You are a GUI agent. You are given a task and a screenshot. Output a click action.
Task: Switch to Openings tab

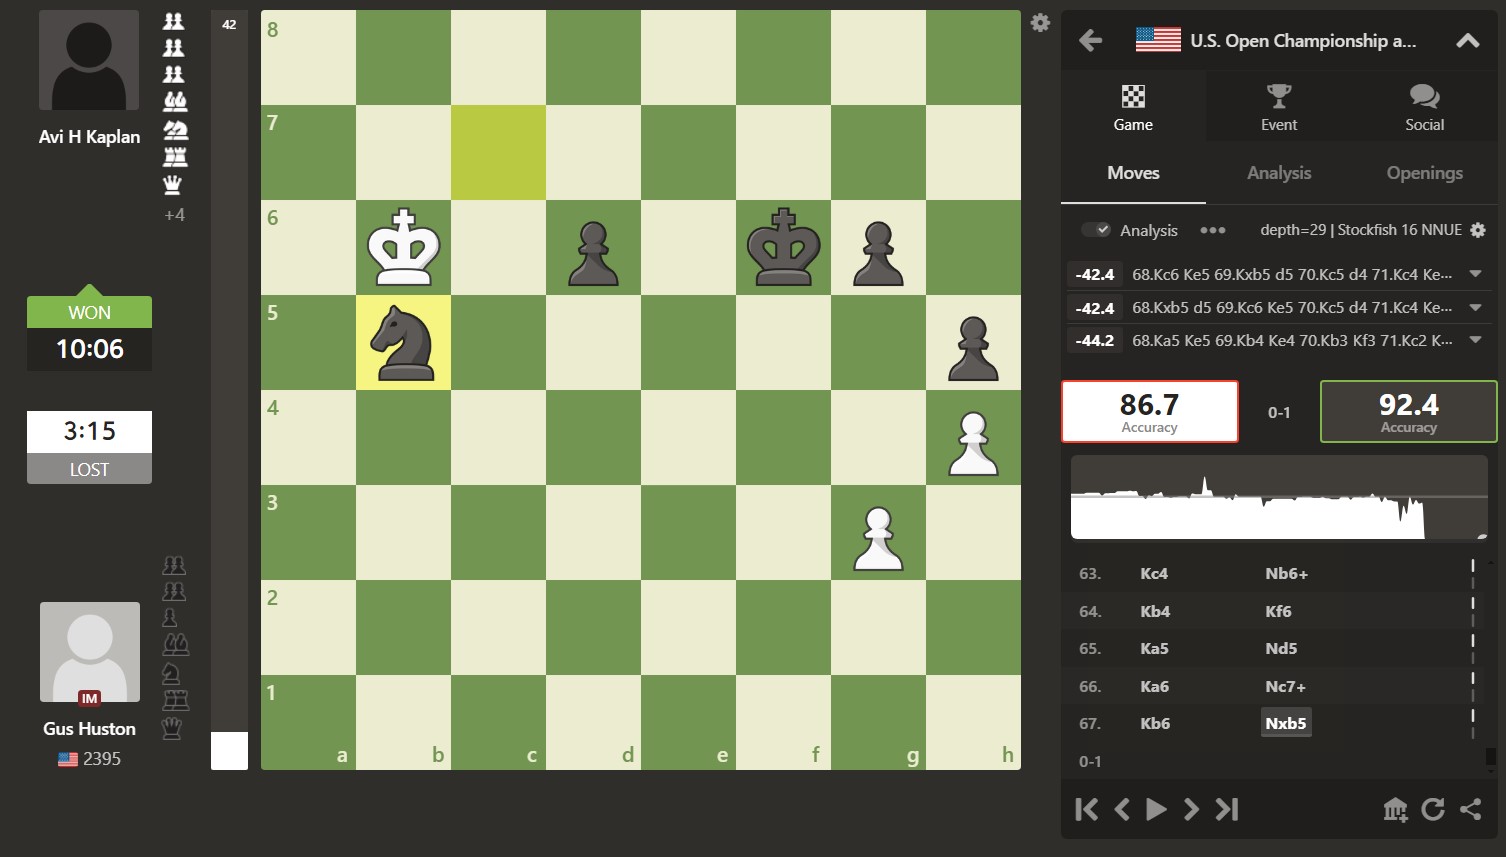(1424, 173)
